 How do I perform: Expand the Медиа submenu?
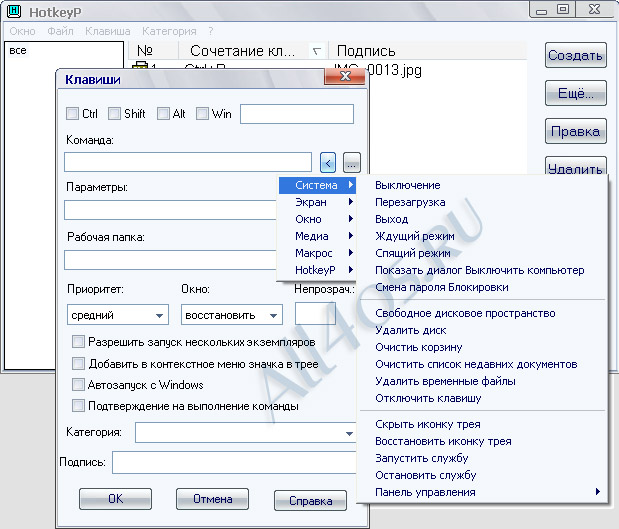click(x=317, y=236)
